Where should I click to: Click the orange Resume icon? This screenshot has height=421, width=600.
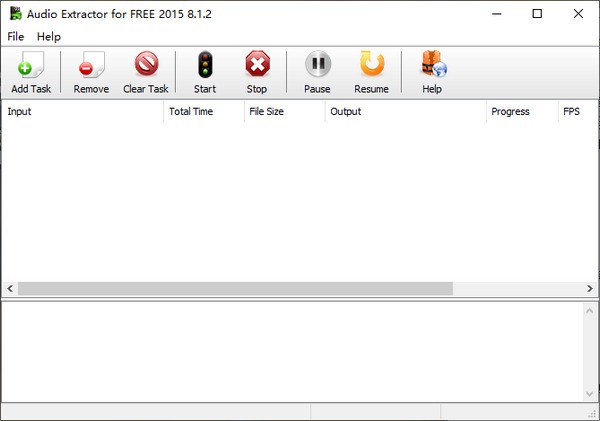(x=371, y=66)
